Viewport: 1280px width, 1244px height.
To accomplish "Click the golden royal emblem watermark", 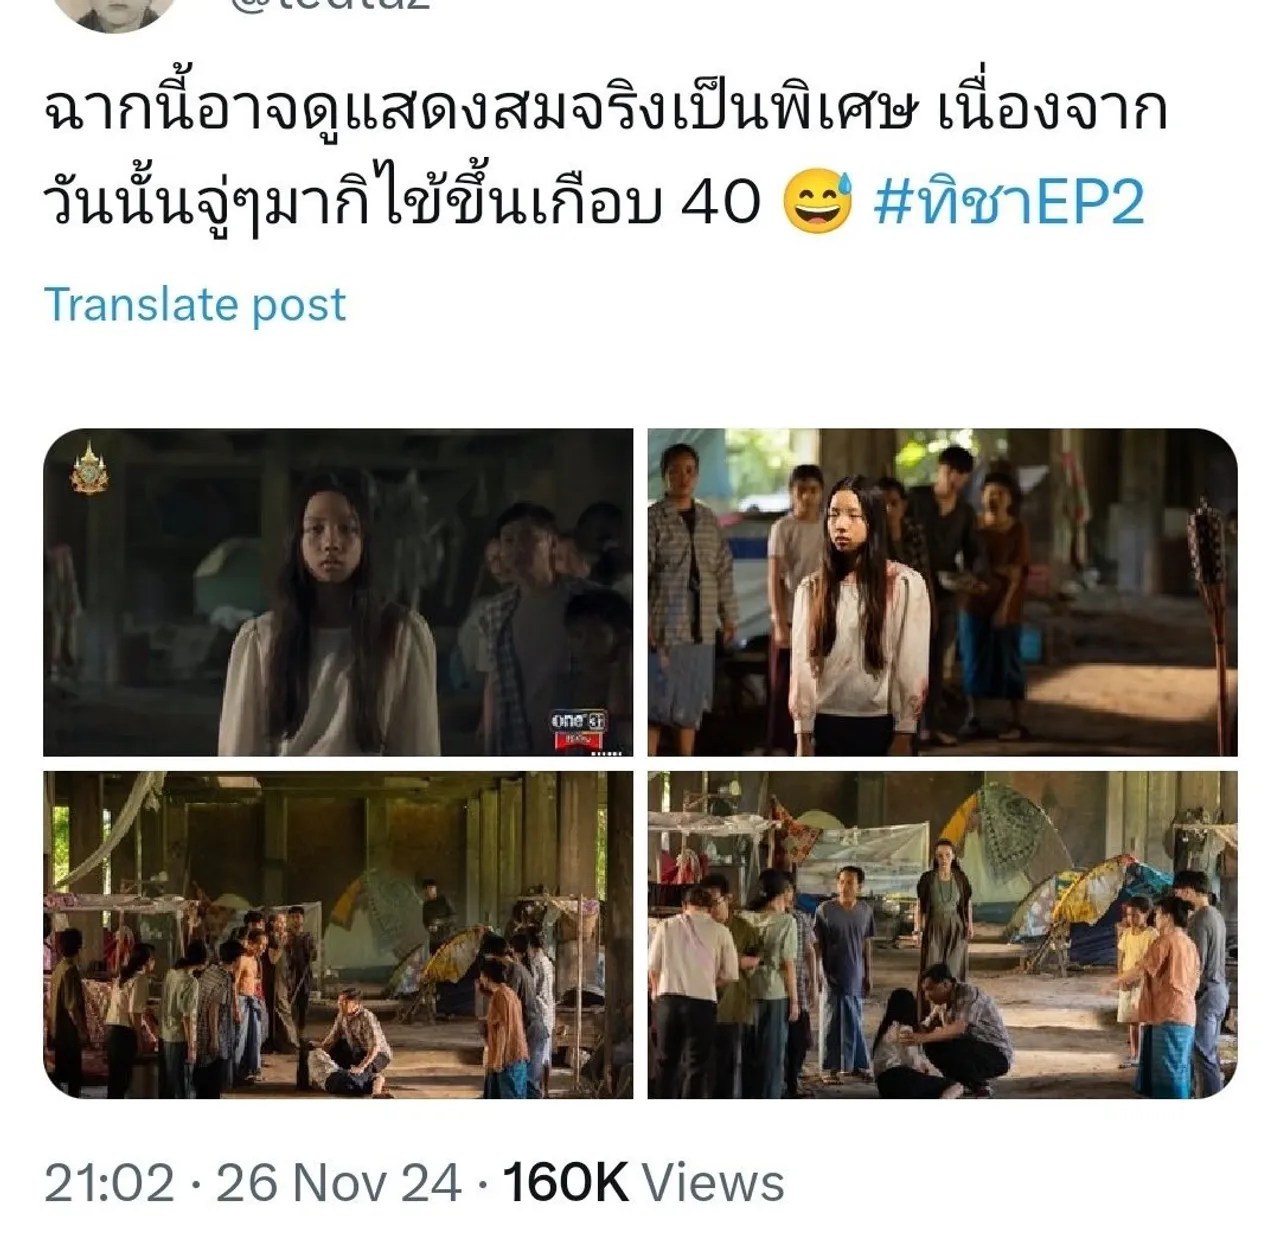I will (x=89, y=468).
